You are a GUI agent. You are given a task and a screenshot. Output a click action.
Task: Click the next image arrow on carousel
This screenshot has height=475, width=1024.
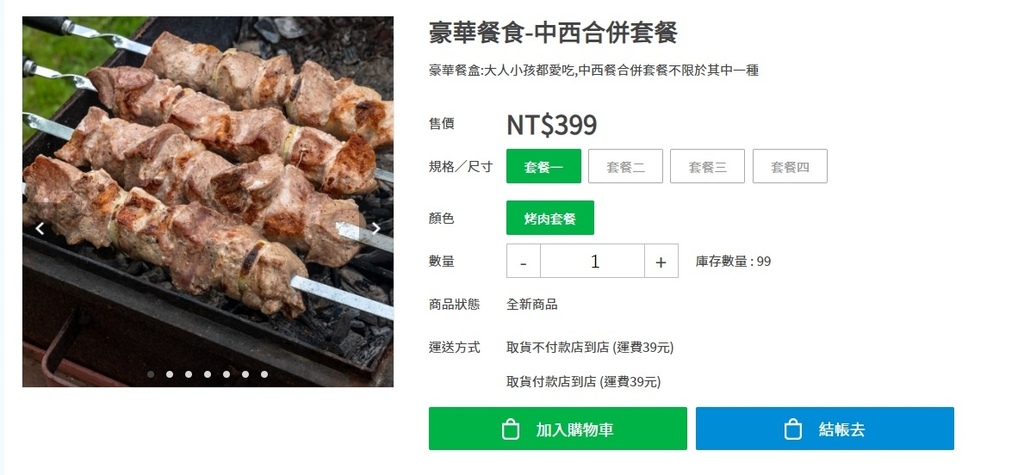pos(376,229)
